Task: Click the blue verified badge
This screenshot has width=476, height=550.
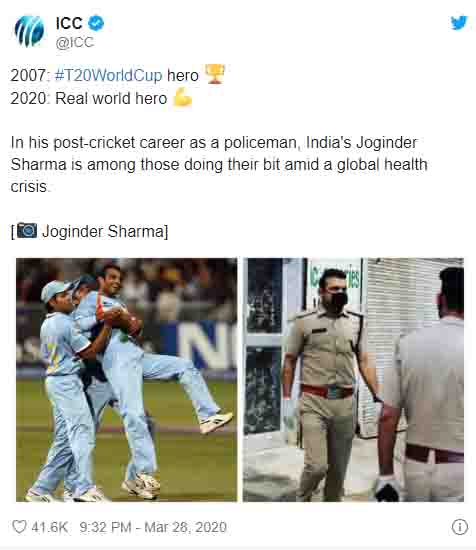Action: coord(95,24)
